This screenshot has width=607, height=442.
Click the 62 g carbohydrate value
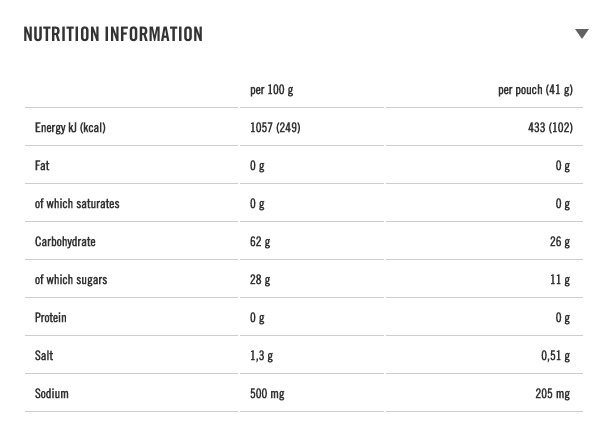point(260,242)
